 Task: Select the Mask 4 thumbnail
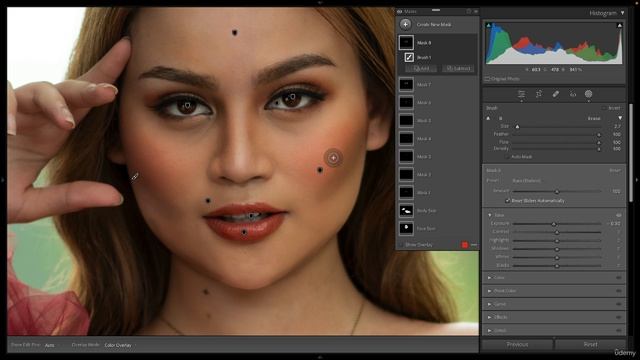click(406, 139)
